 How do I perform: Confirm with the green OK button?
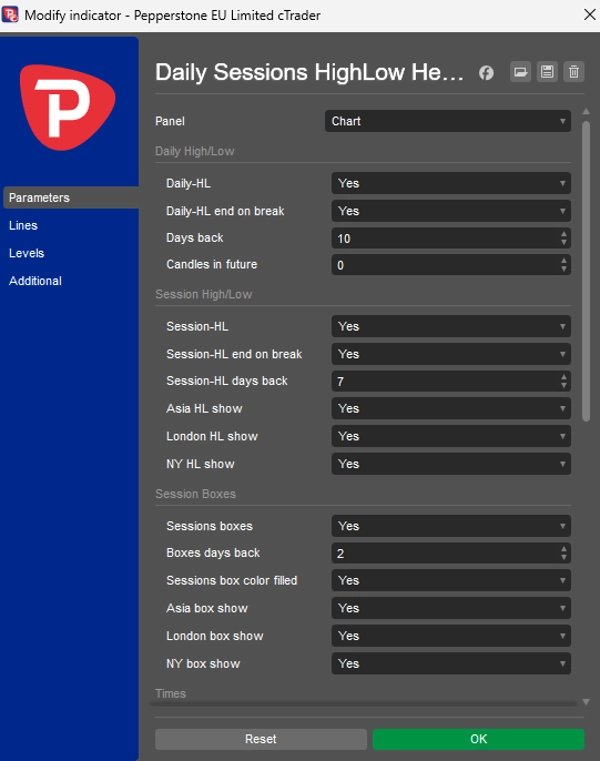(478, 739)
